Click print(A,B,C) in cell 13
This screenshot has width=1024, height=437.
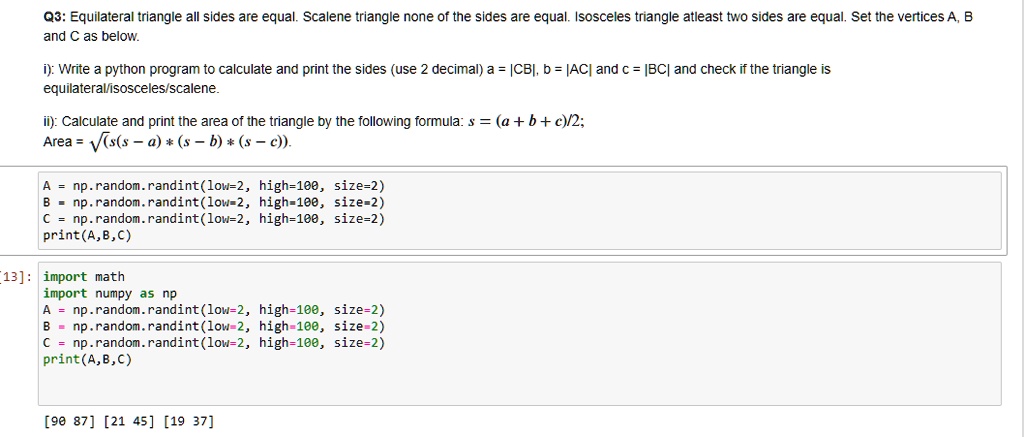click(x=88, y=359)
